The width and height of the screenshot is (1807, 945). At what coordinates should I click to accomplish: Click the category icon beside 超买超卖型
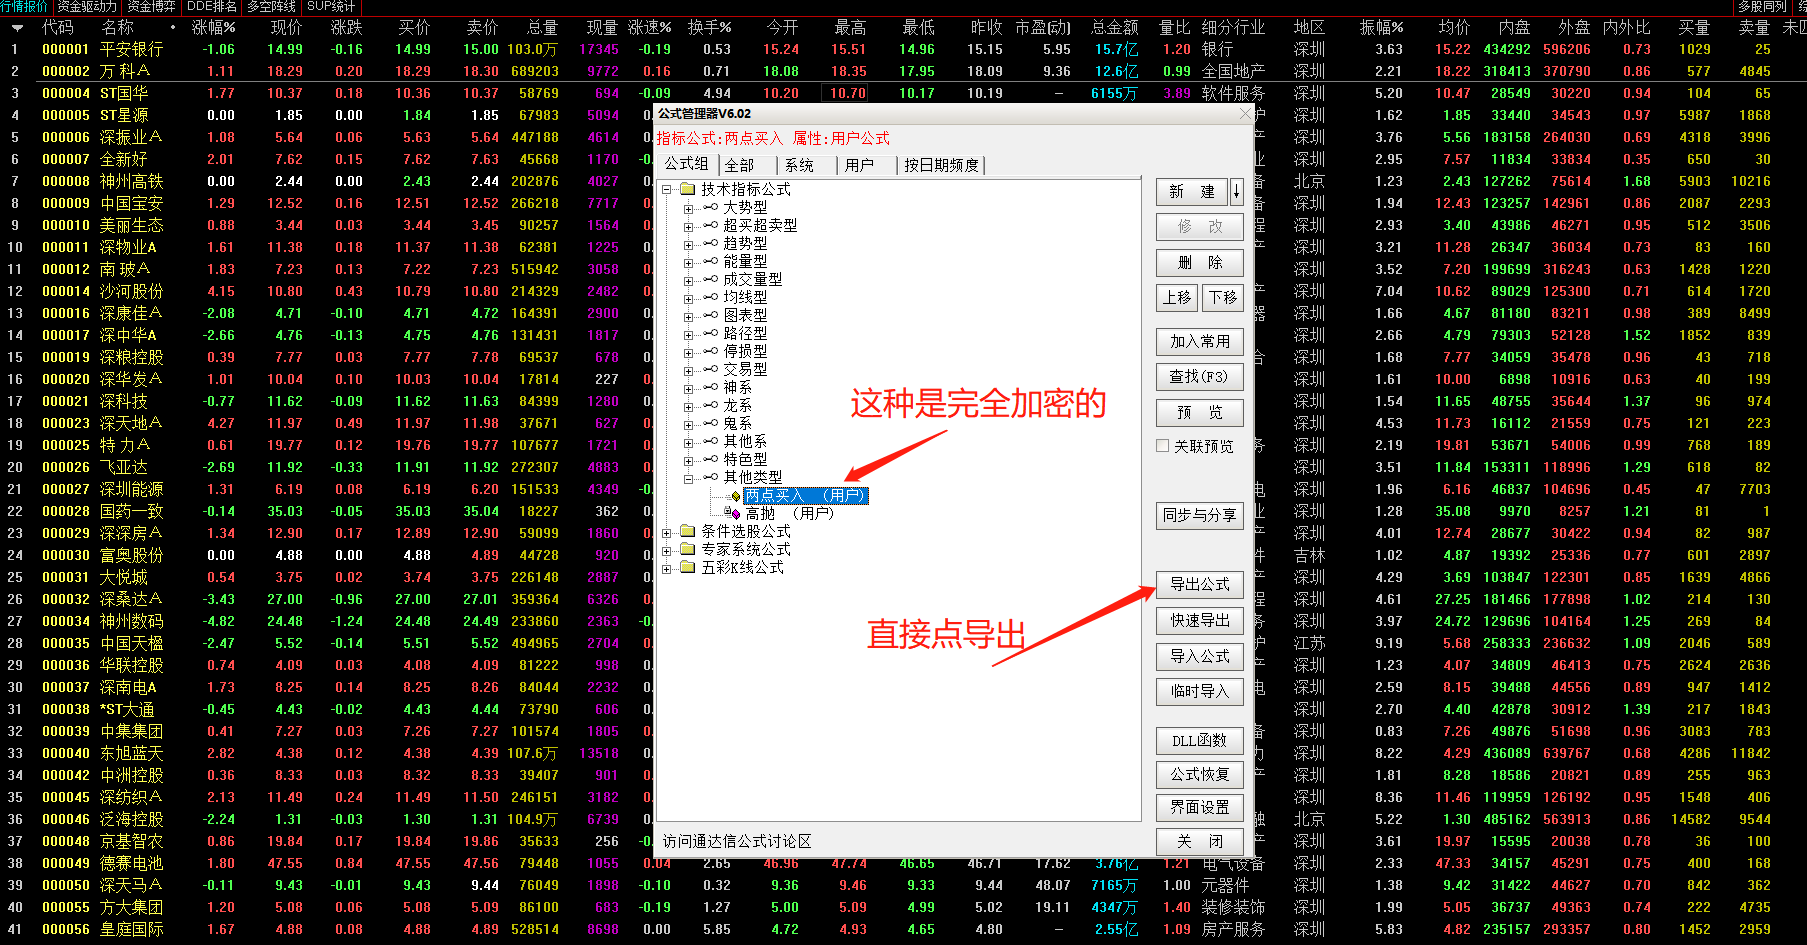(710, 225)
